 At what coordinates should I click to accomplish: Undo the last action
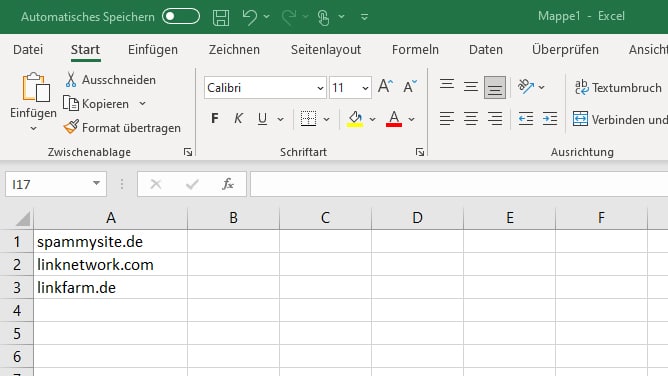coord(250,17)
